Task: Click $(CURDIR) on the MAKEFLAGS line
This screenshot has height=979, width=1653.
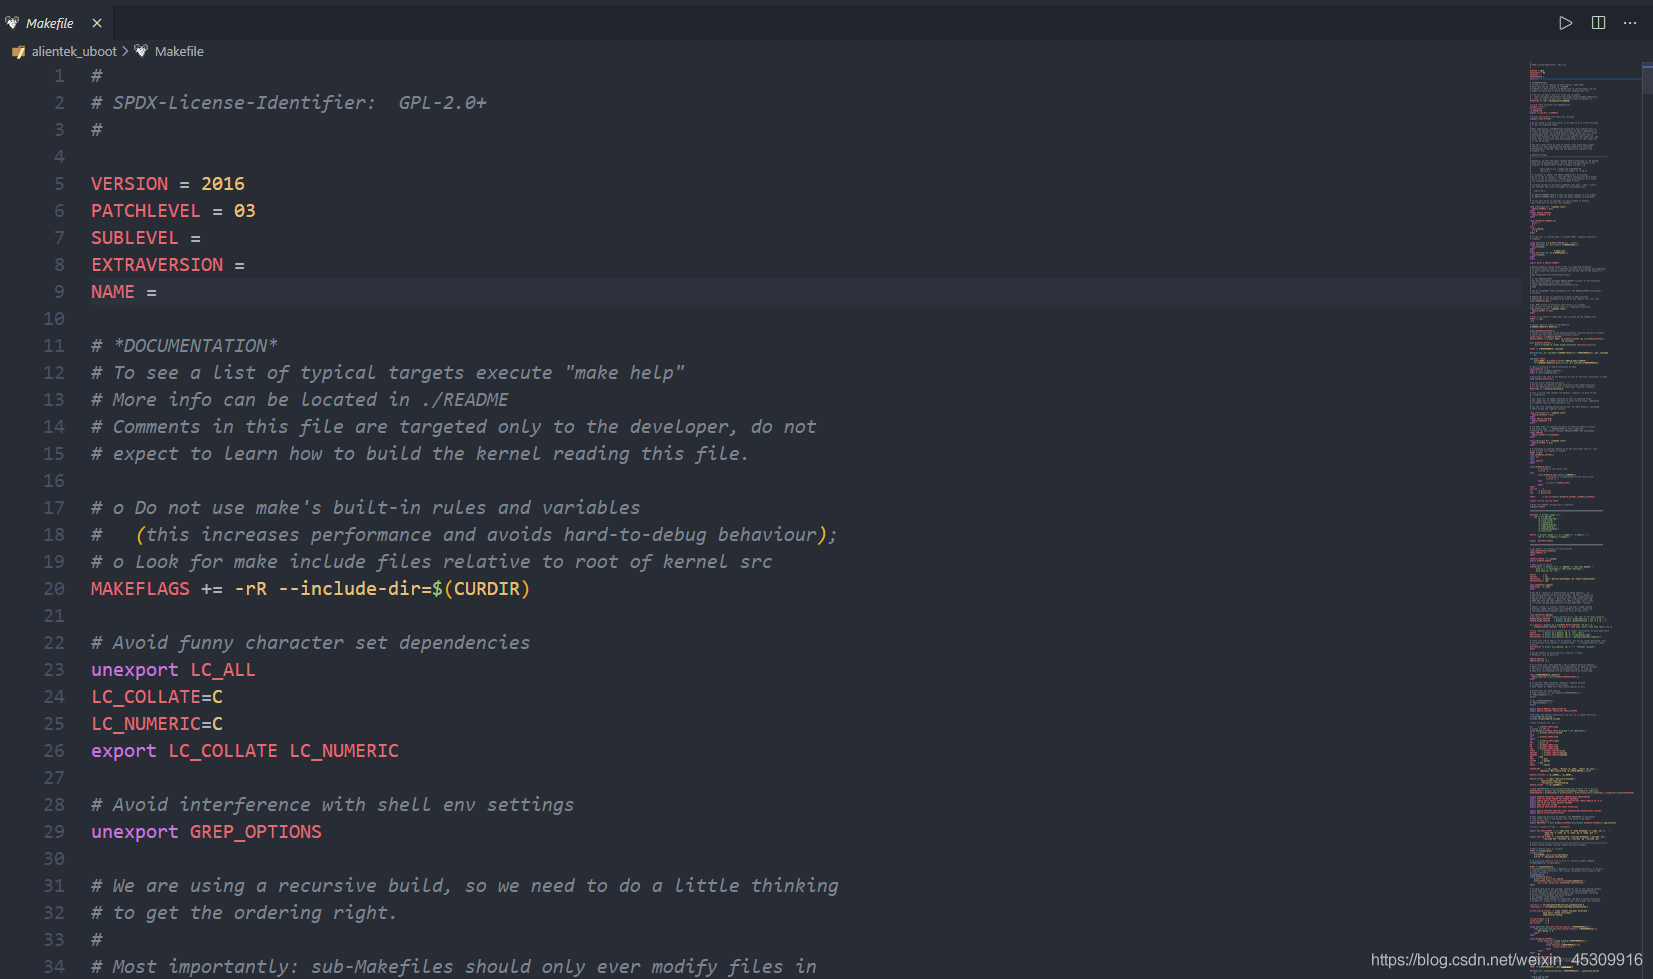Action: click(481, 589)
